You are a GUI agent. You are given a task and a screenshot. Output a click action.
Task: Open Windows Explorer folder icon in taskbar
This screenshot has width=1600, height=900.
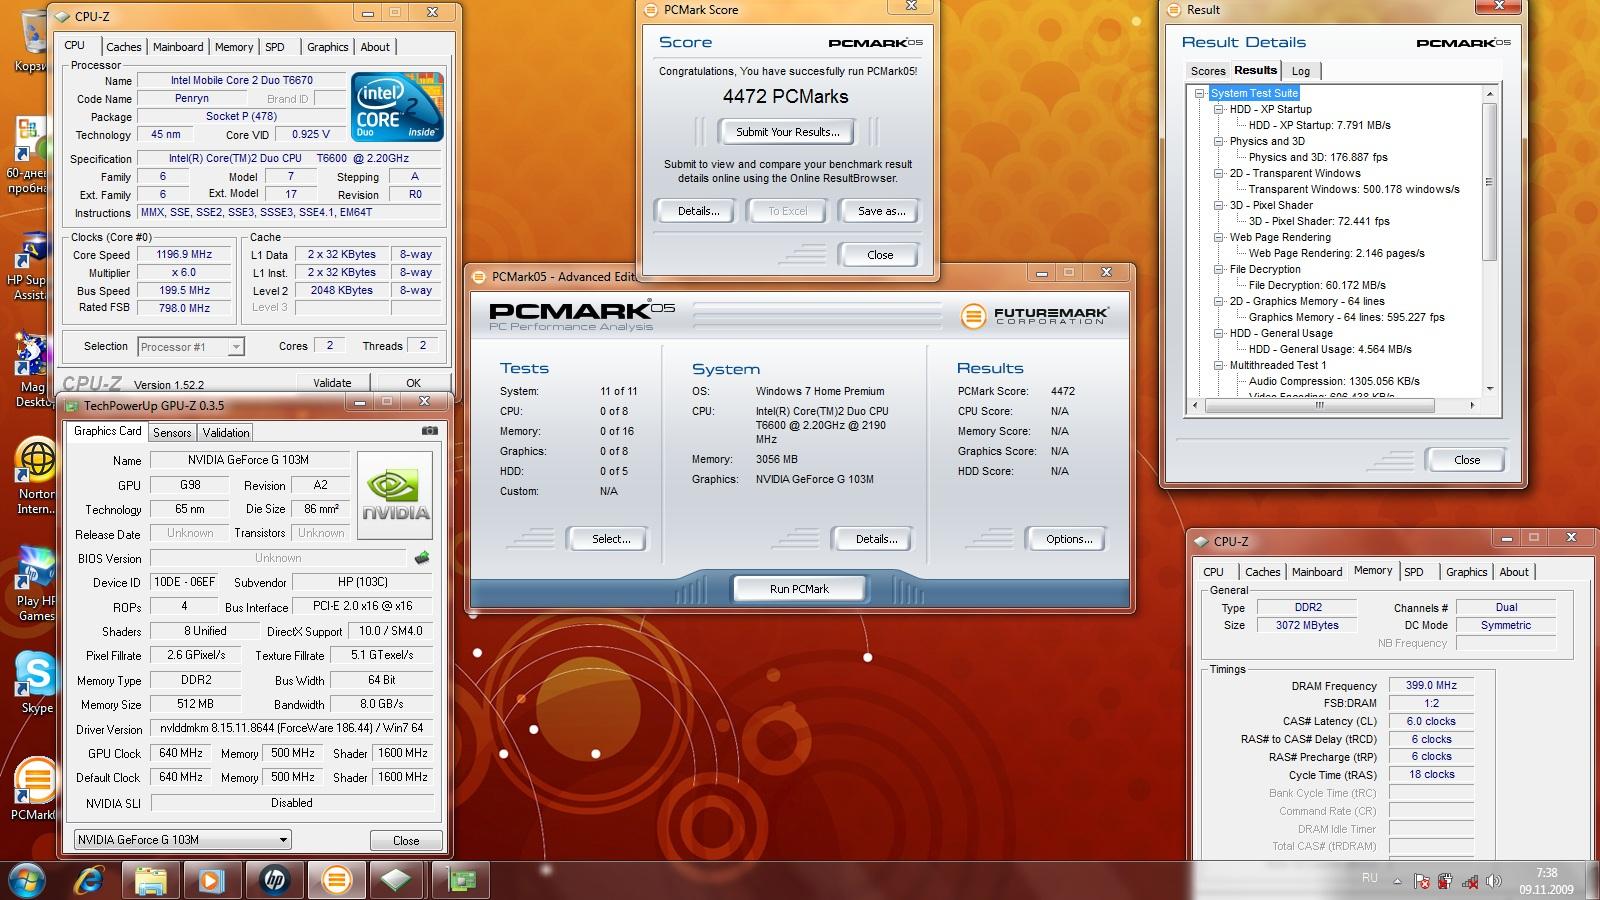(x=151, y=880)
